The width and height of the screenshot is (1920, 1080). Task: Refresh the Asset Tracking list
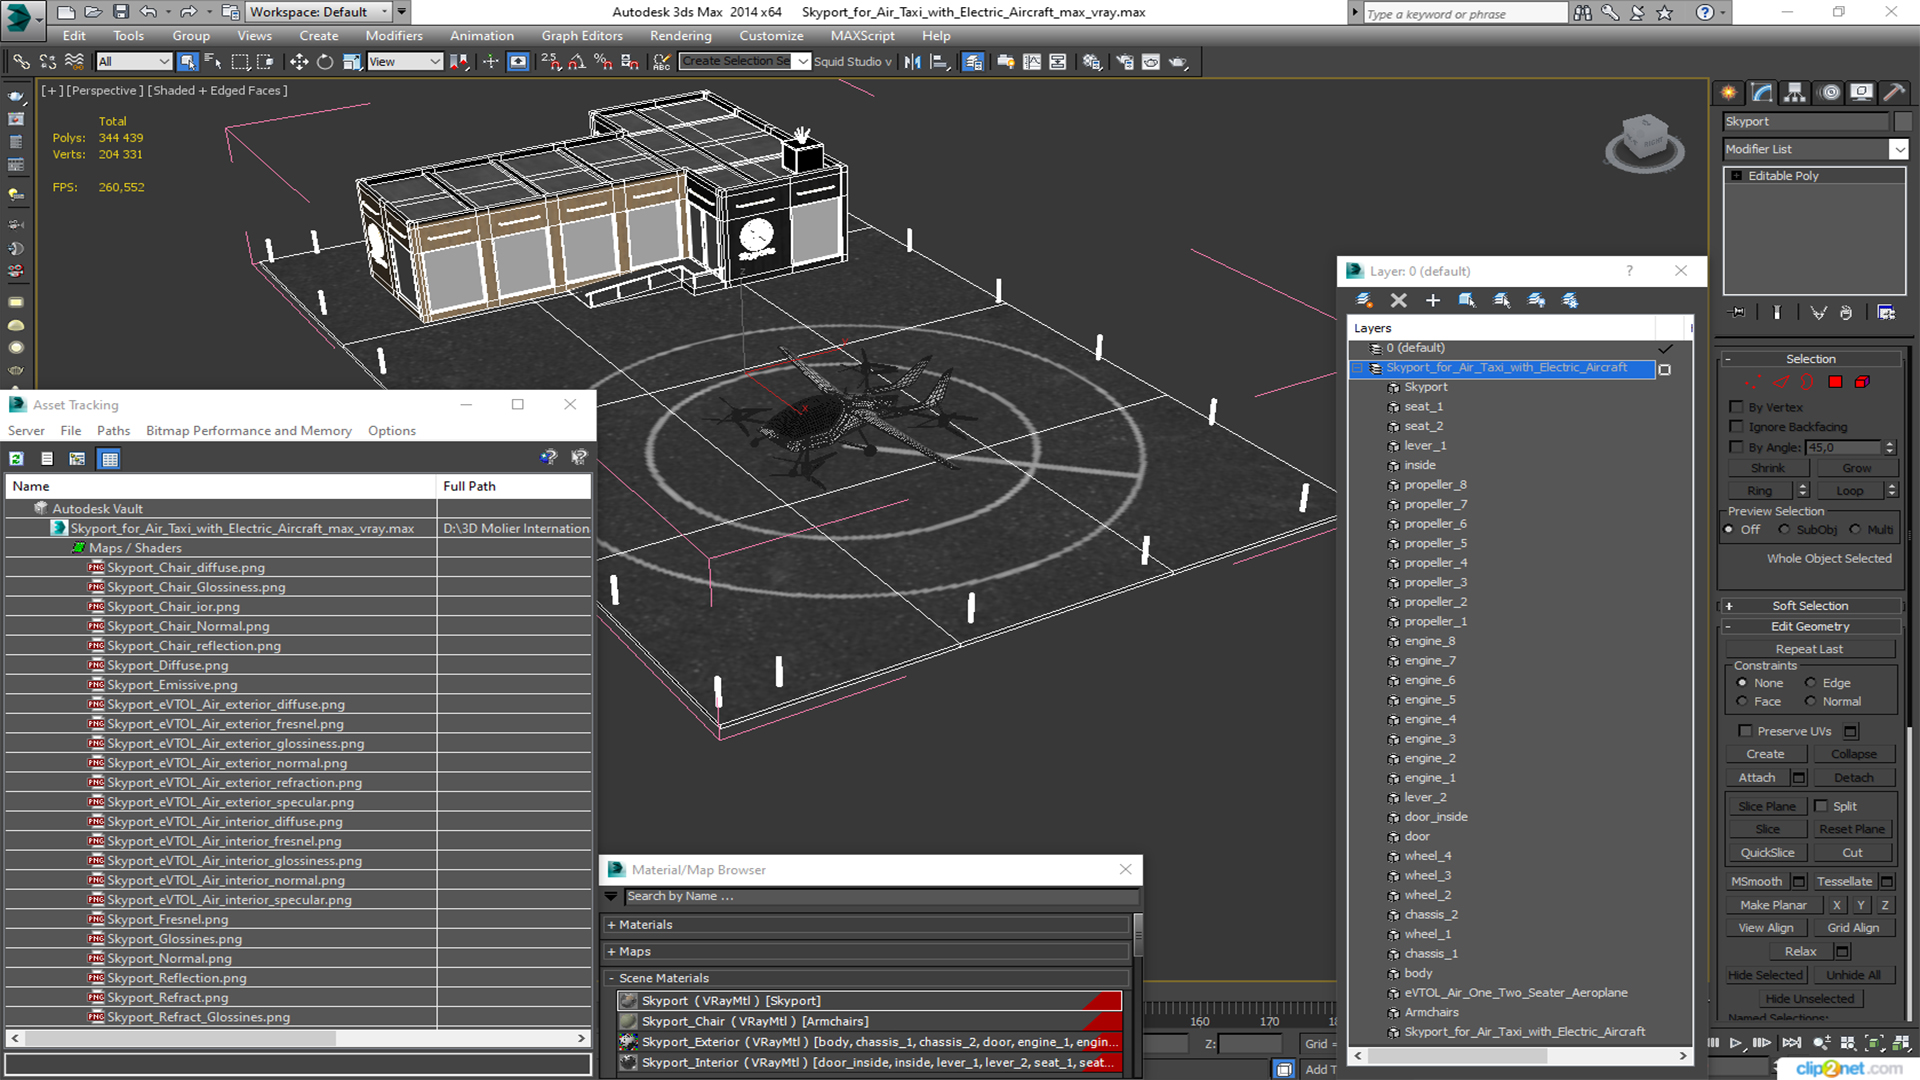(17, 459)
